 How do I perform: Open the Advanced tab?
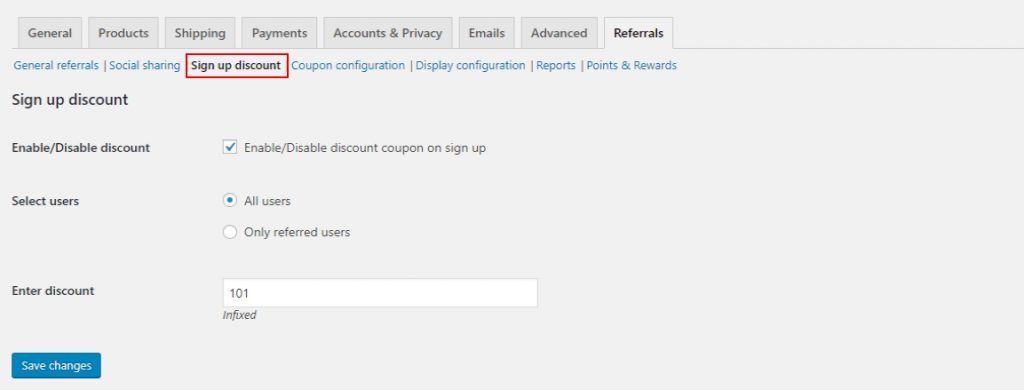[559, 33]
